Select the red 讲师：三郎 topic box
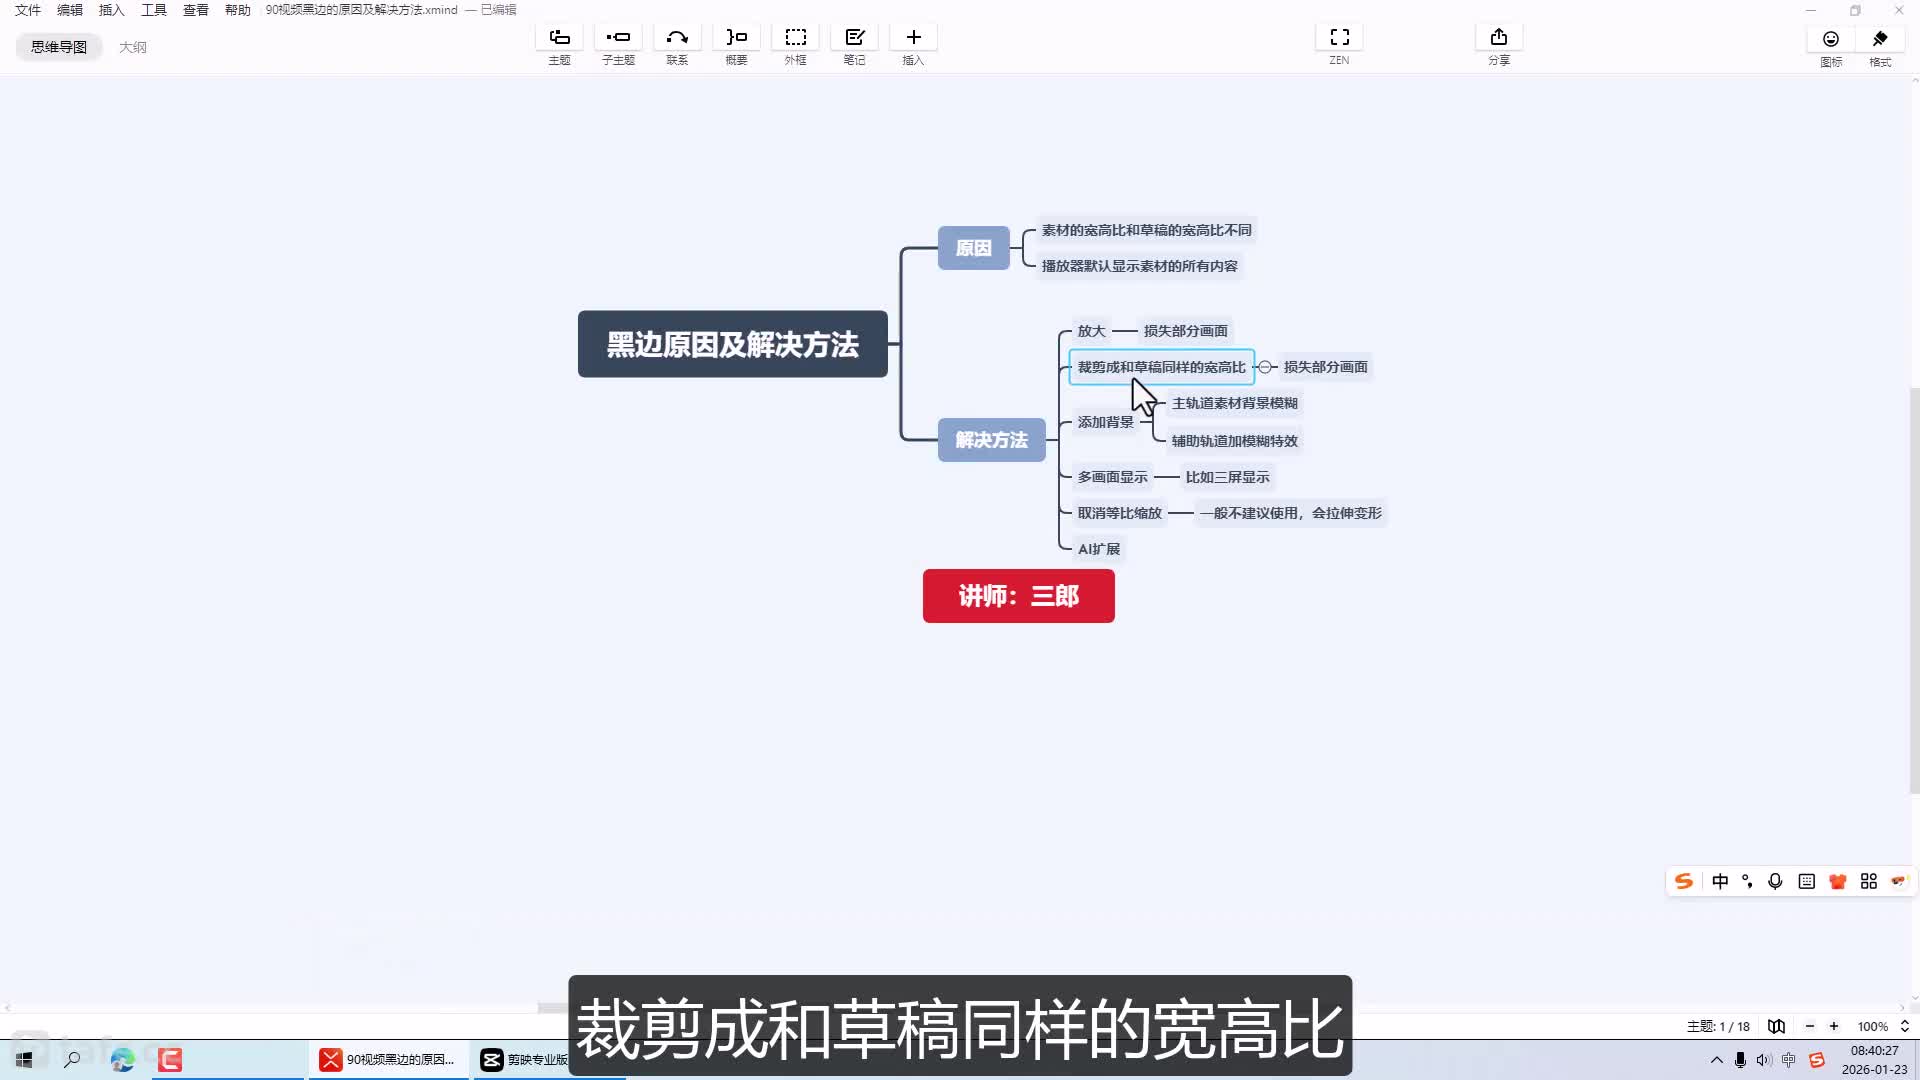The width and height of the screenshot is (1920, 1080). point(1018,596)
